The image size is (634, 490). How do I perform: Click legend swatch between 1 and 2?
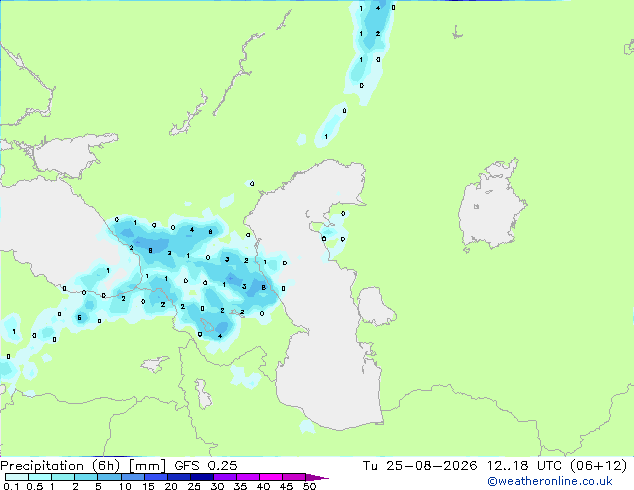[x=63, y=477]
